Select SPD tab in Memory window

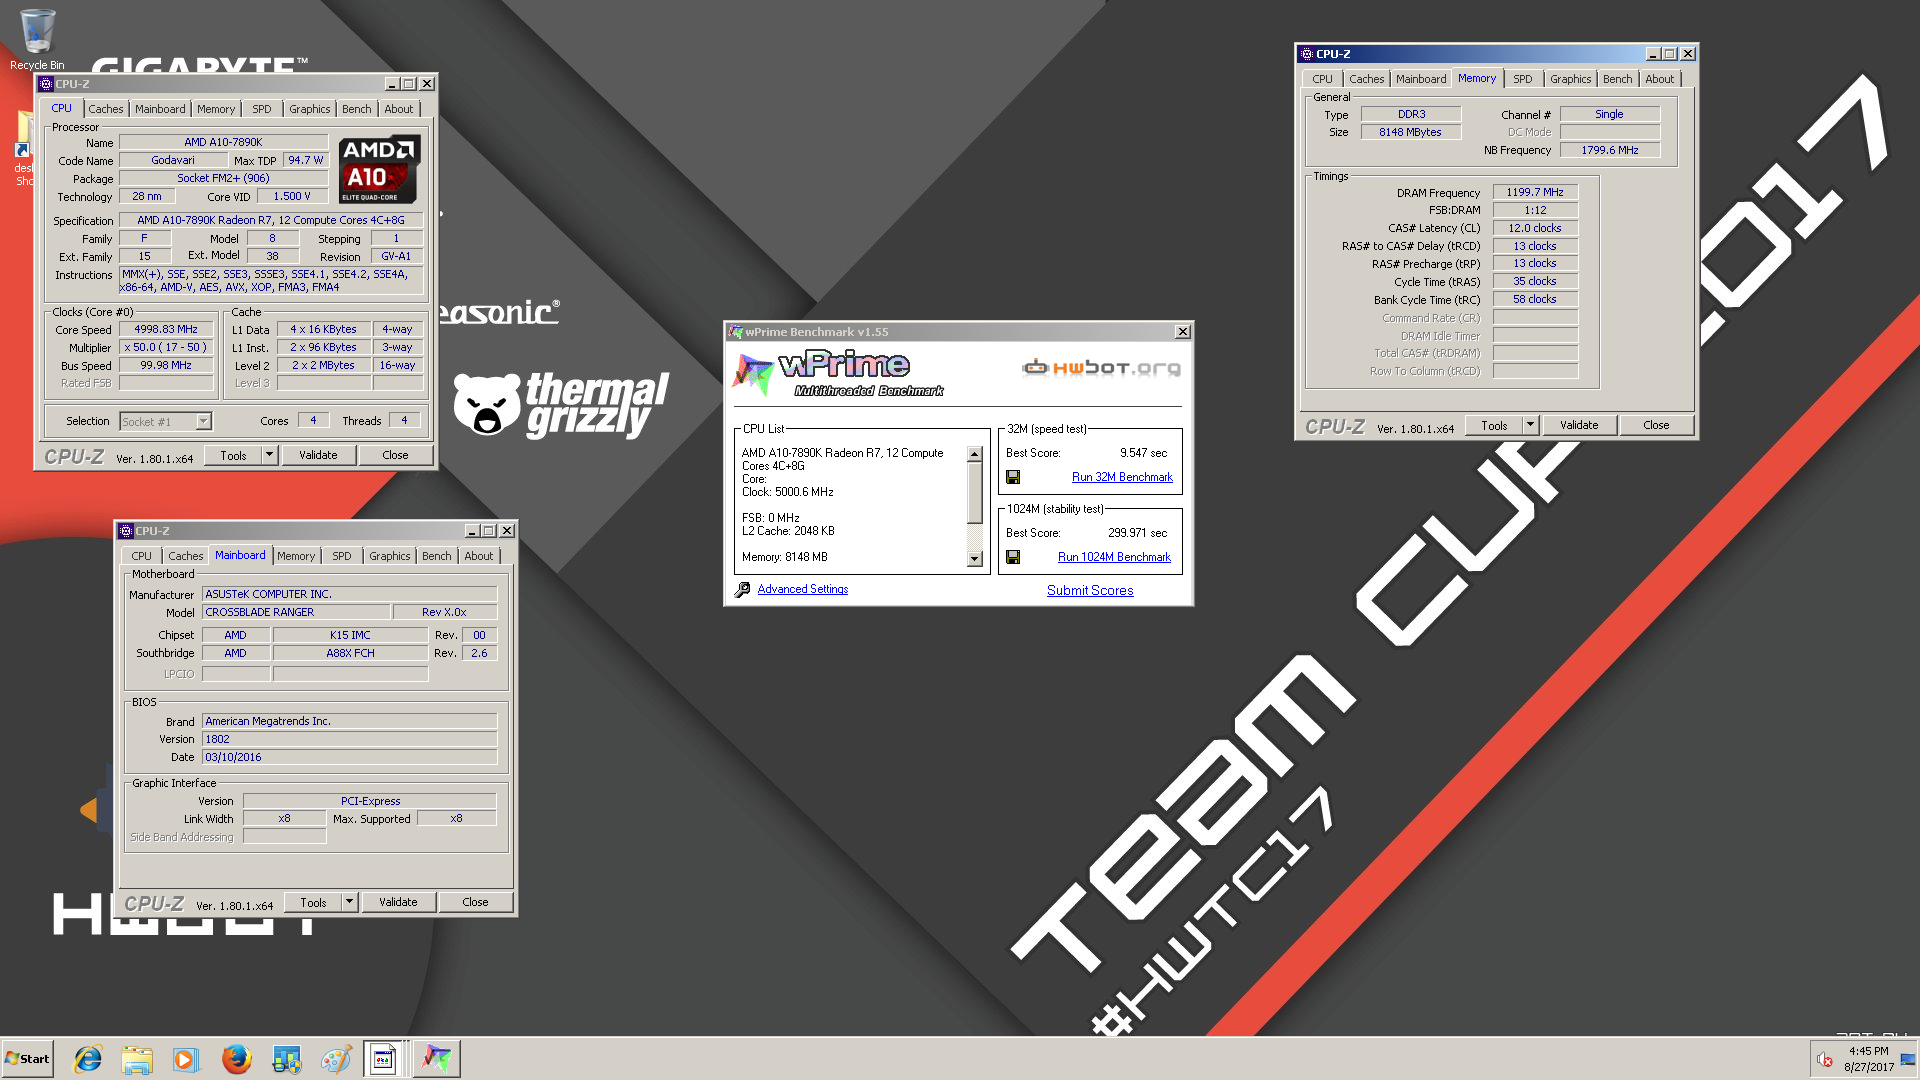click(x=1523, y=79)
